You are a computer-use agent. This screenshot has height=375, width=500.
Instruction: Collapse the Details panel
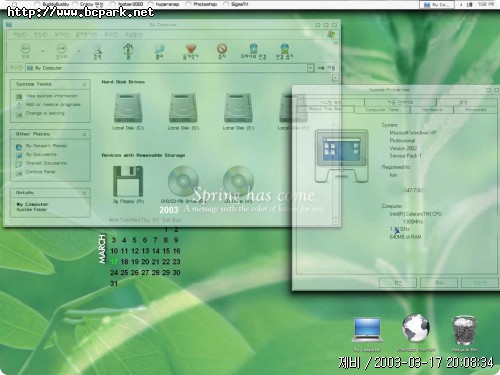click(x=84, y=193)
